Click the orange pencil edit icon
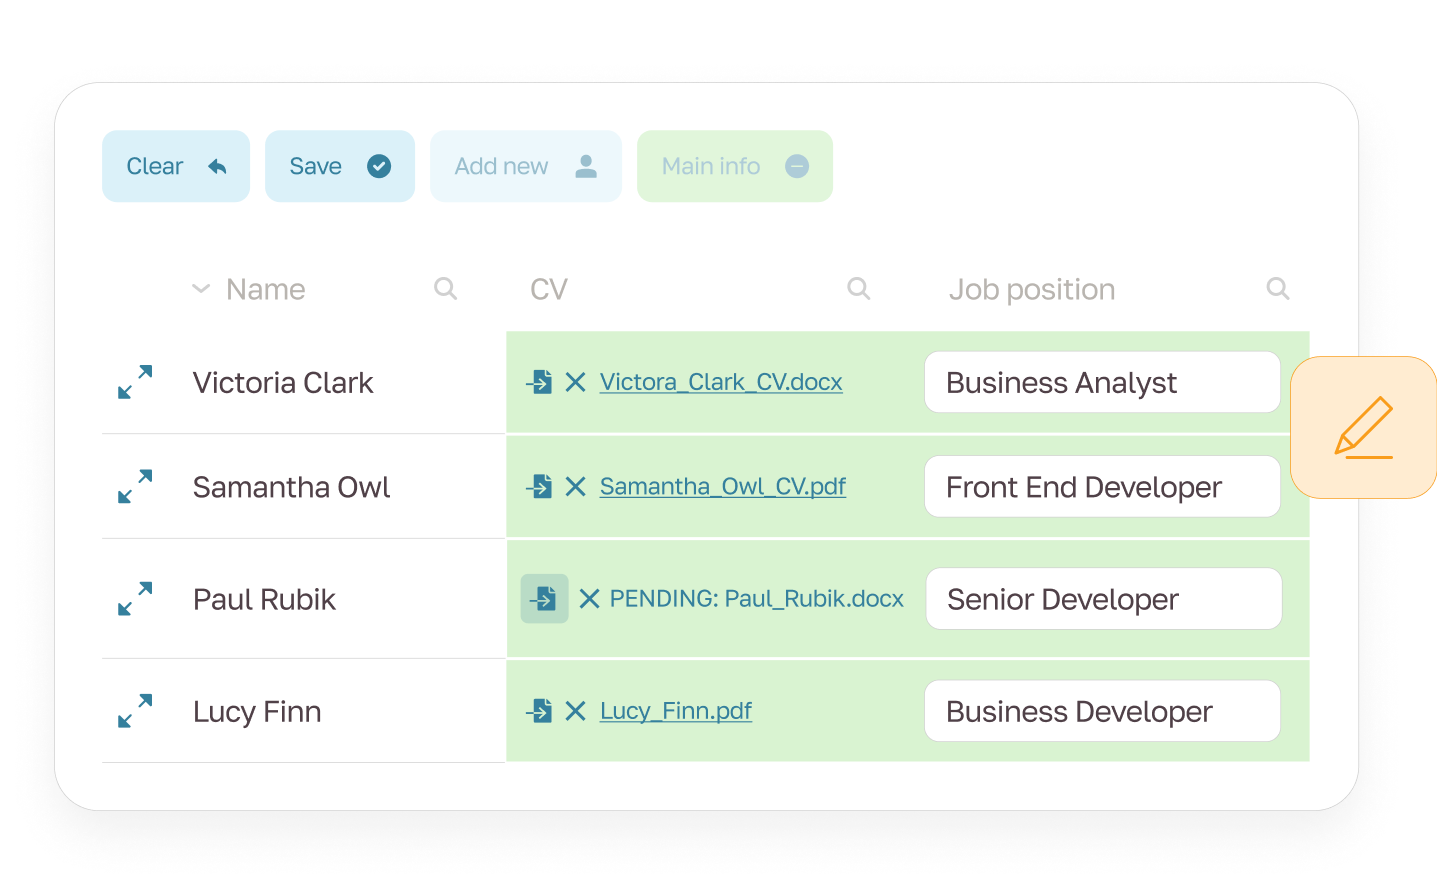This screenshot has width=1437, height=892. point(1363,427)
